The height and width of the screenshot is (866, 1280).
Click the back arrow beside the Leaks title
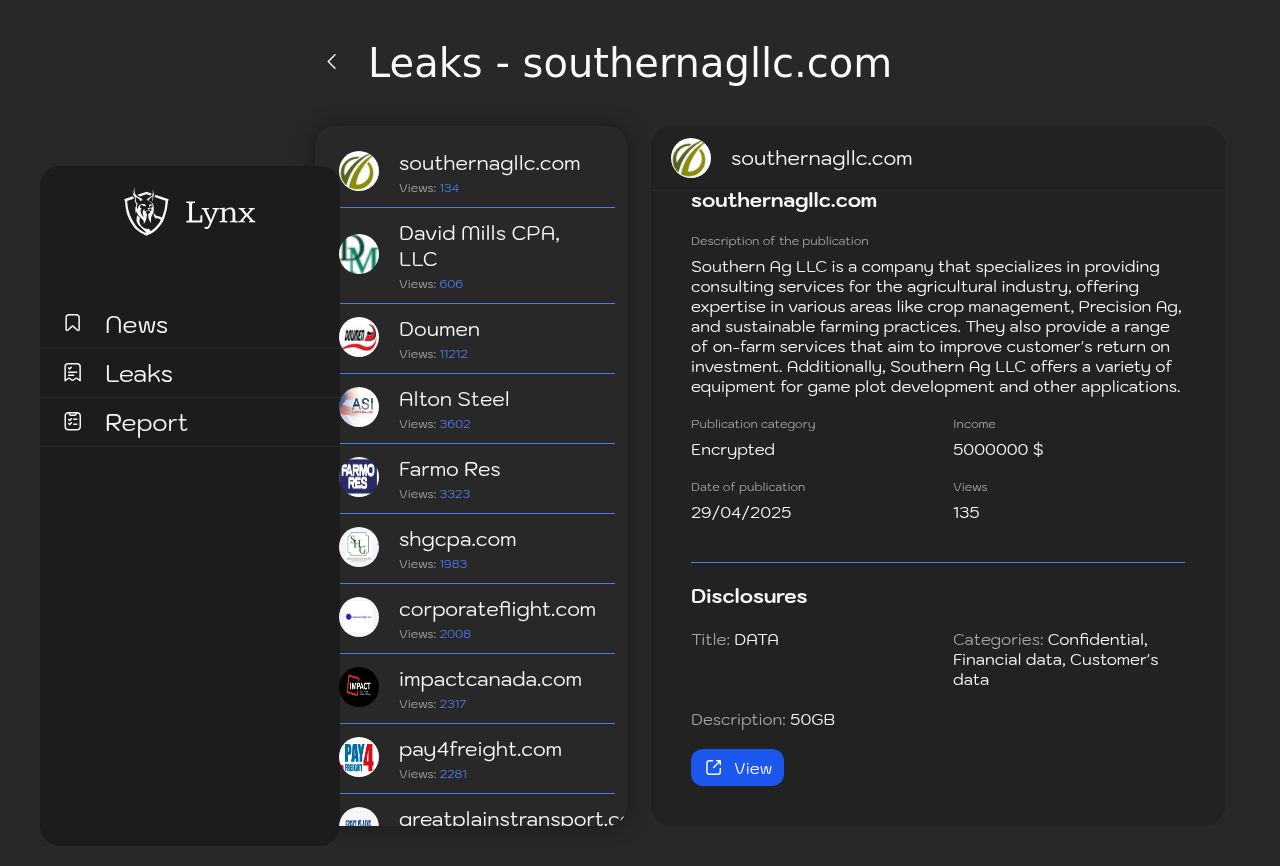(x=332, y=62)
